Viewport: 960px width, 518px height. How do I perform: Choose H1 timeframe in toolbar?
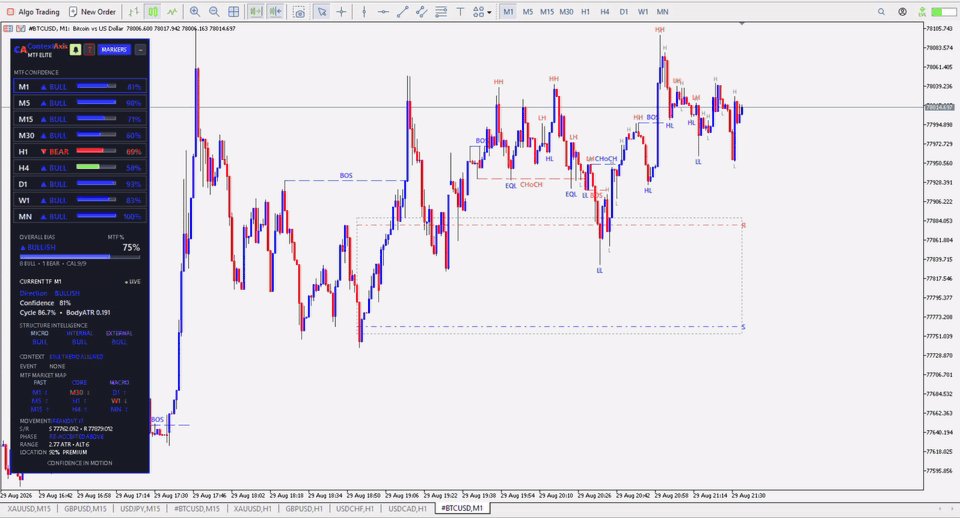tap(585, 12)
